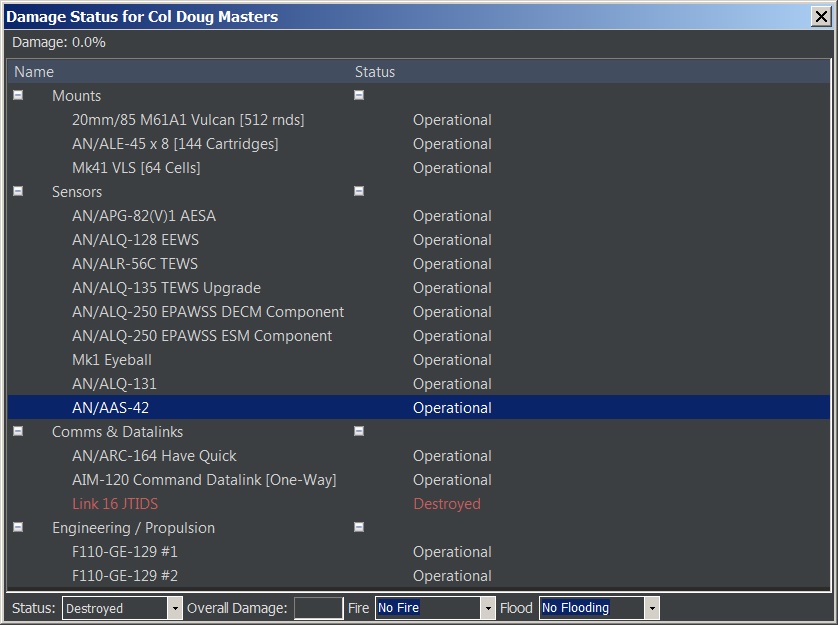Select F110-GE-129 #1 engine row

[419, 552]
